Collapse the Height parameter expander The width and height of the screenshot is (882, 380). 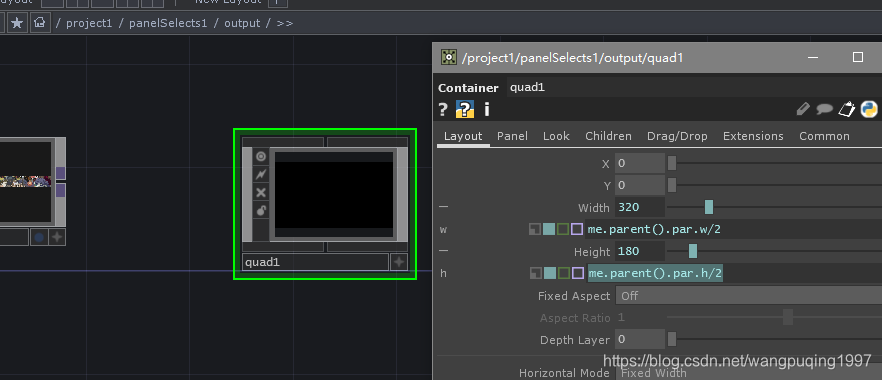point(444,251)
